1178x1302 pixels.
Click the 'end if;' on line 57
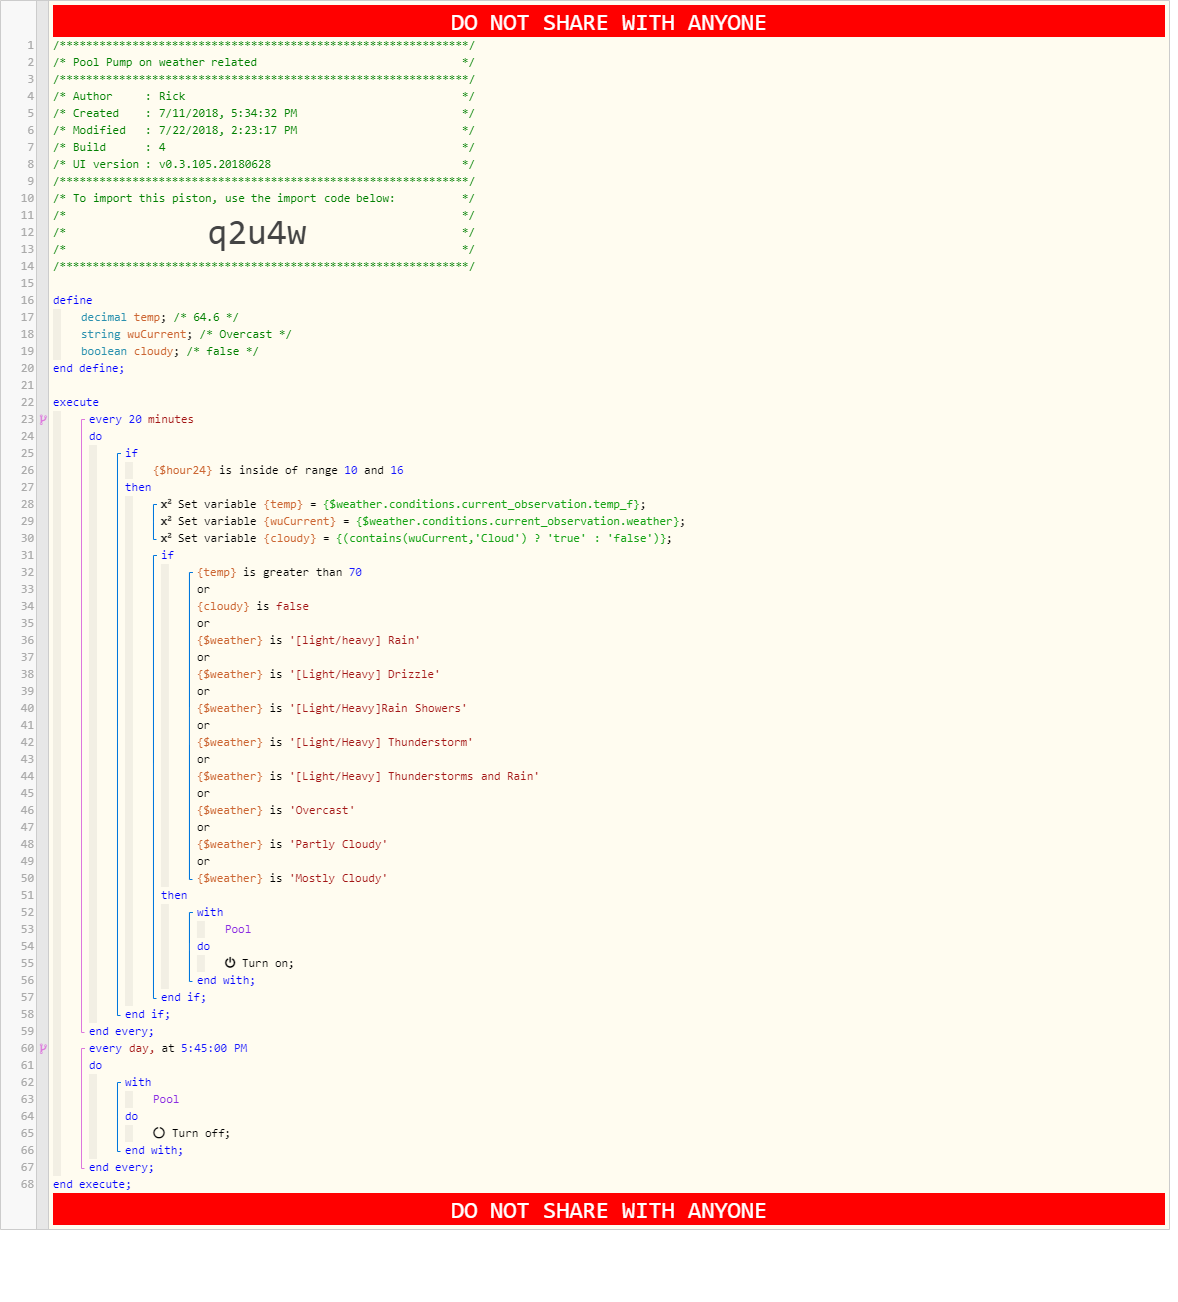click(x=183, y=997)
